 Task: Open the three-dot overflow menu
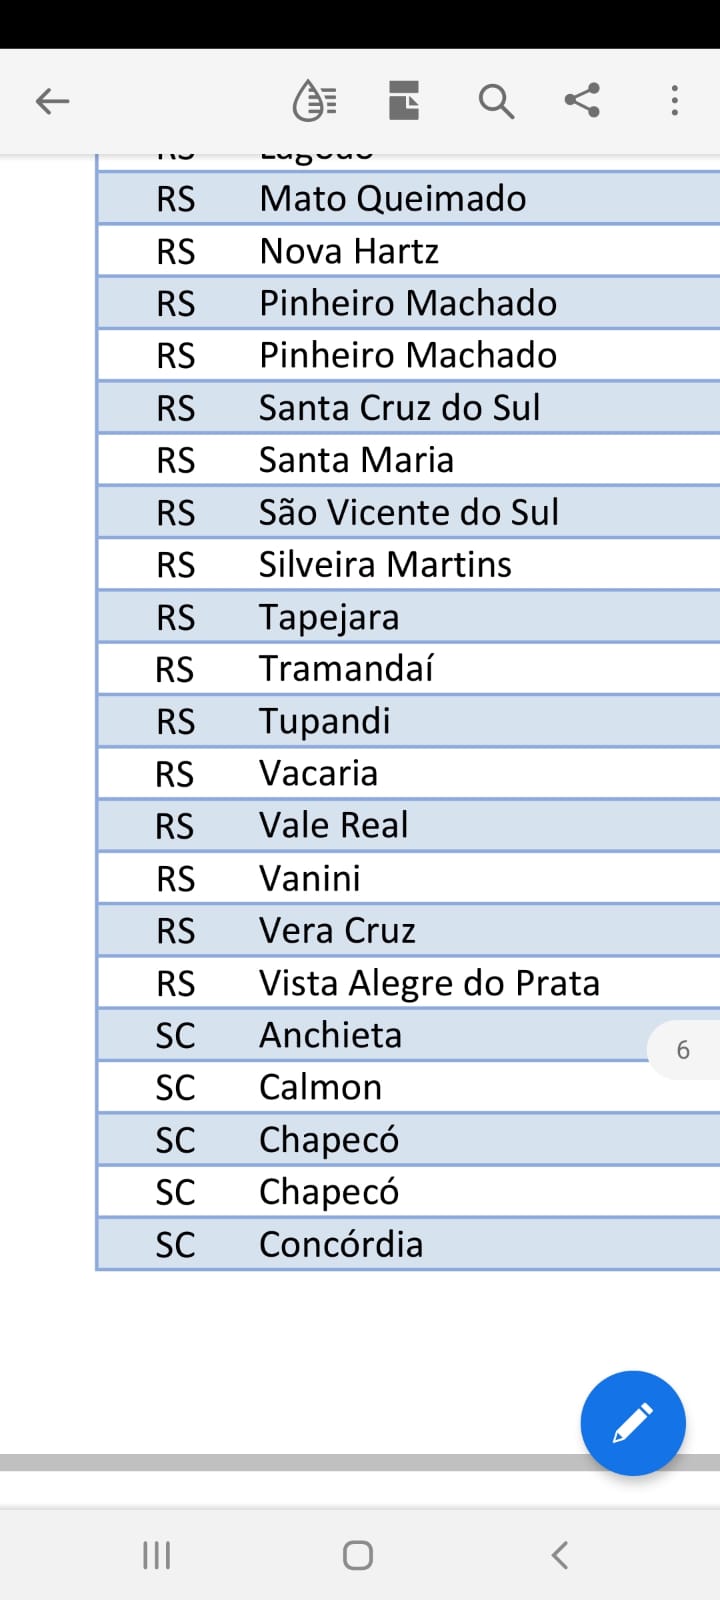coord(675,101)
